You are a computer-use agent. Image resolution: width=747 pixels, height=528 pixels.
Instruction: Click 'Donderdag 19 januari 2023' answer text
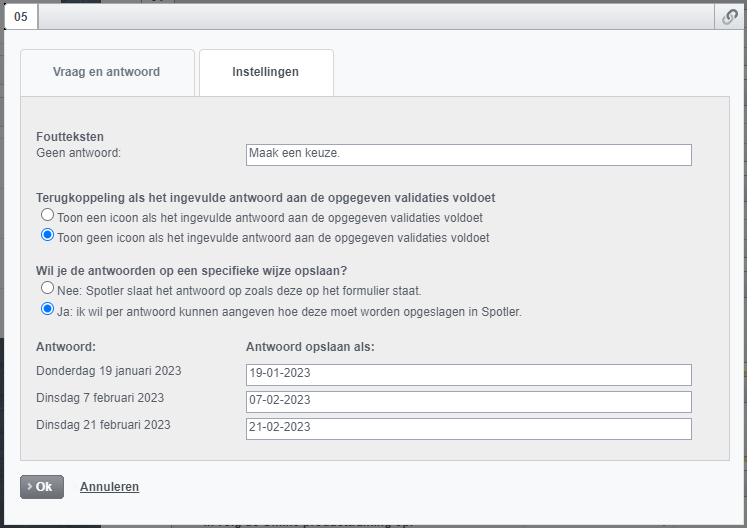pyautogui.click(x=109, y=371)
